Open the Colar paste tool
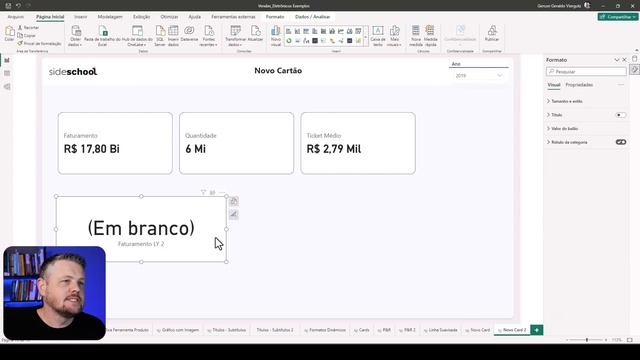The image size is (640, 360). click(9, 33)
